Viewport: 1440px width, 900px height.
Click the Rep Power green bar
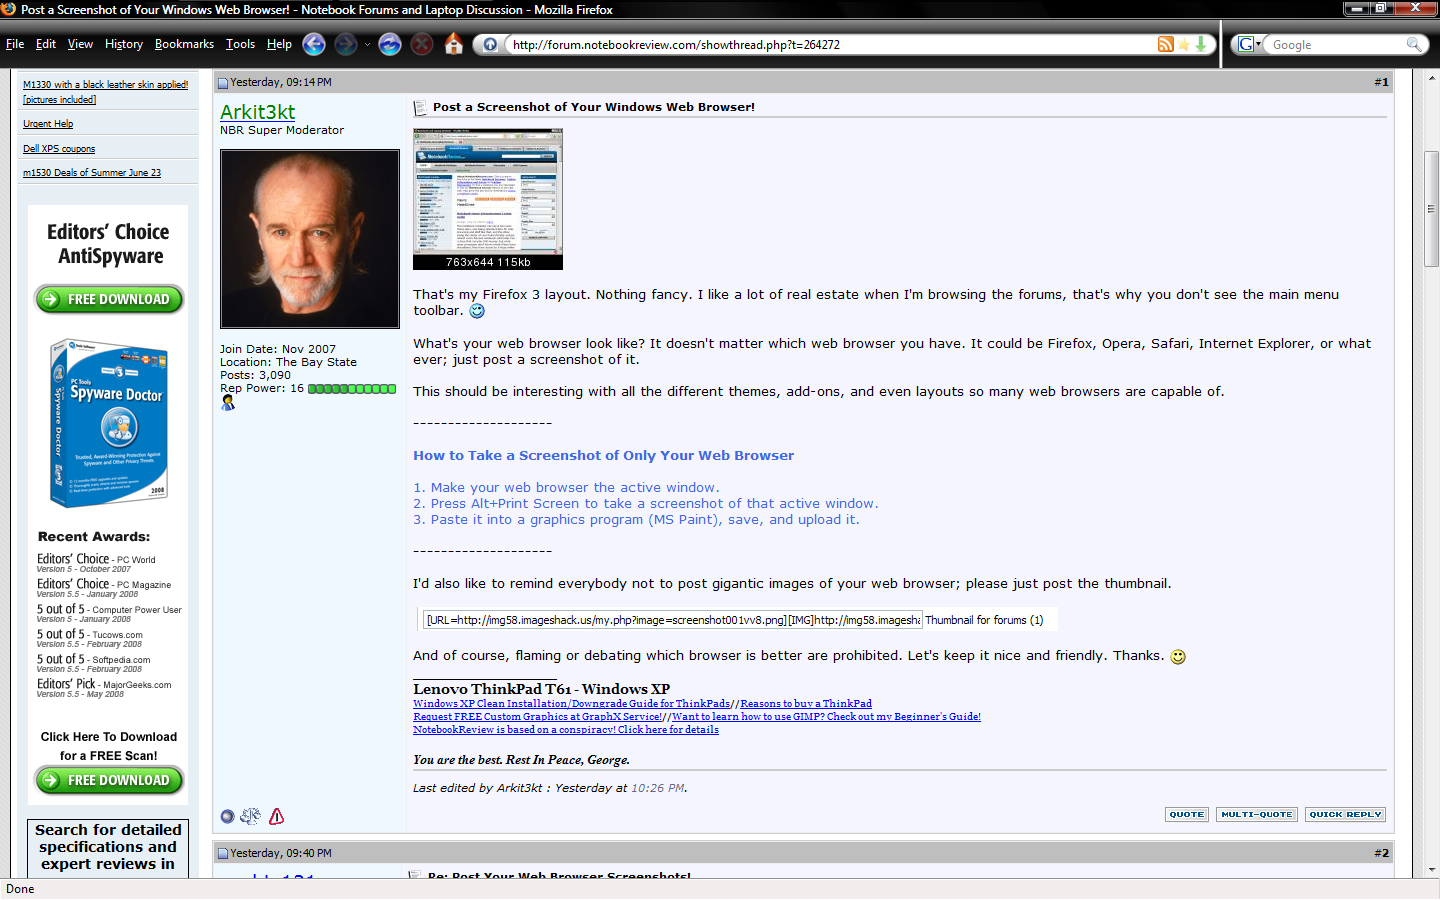click(352, 389)
